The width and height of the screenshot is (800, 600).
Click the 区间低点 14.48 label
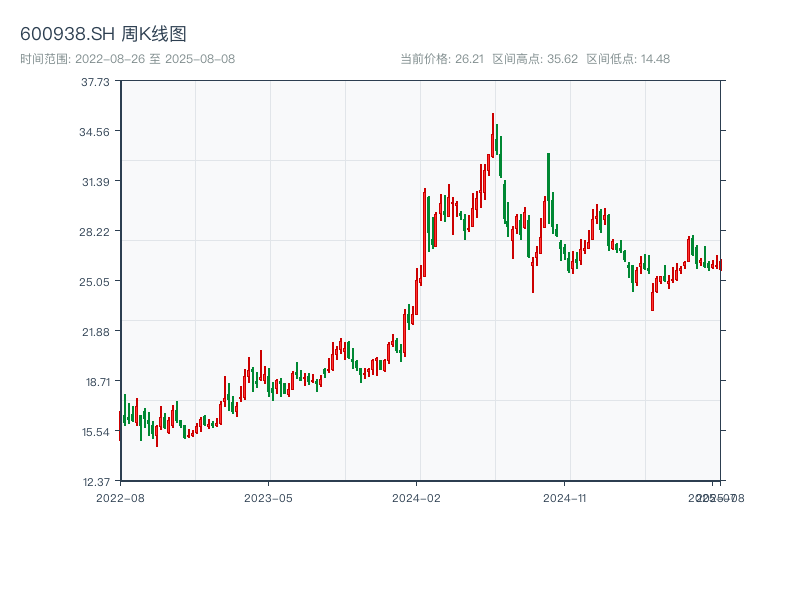click(628, 59)
